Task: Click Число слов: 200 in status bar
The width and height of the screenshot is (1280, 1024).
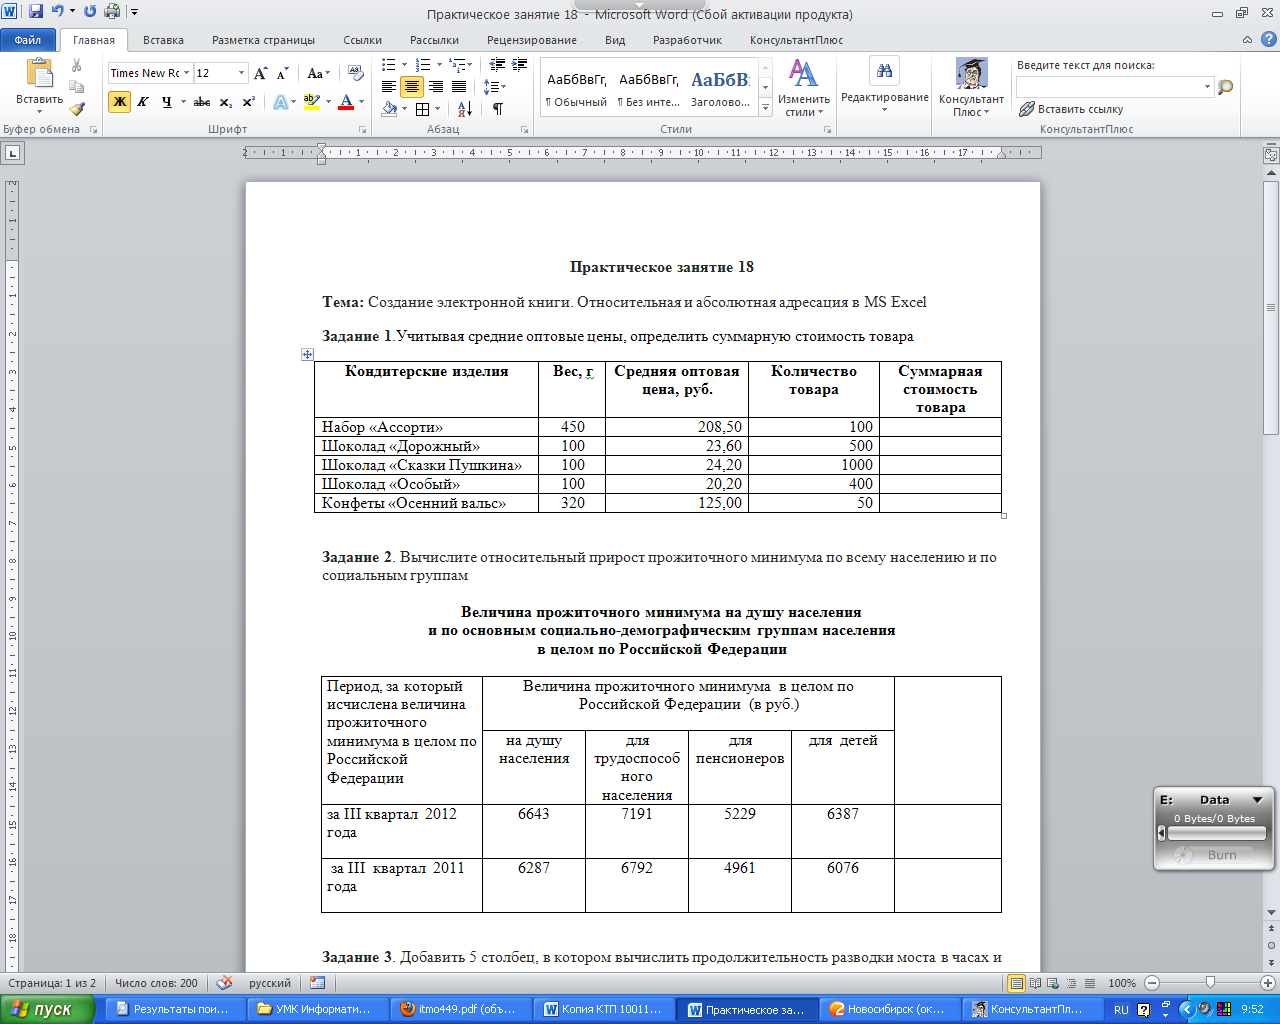Action: click(156, 983)
